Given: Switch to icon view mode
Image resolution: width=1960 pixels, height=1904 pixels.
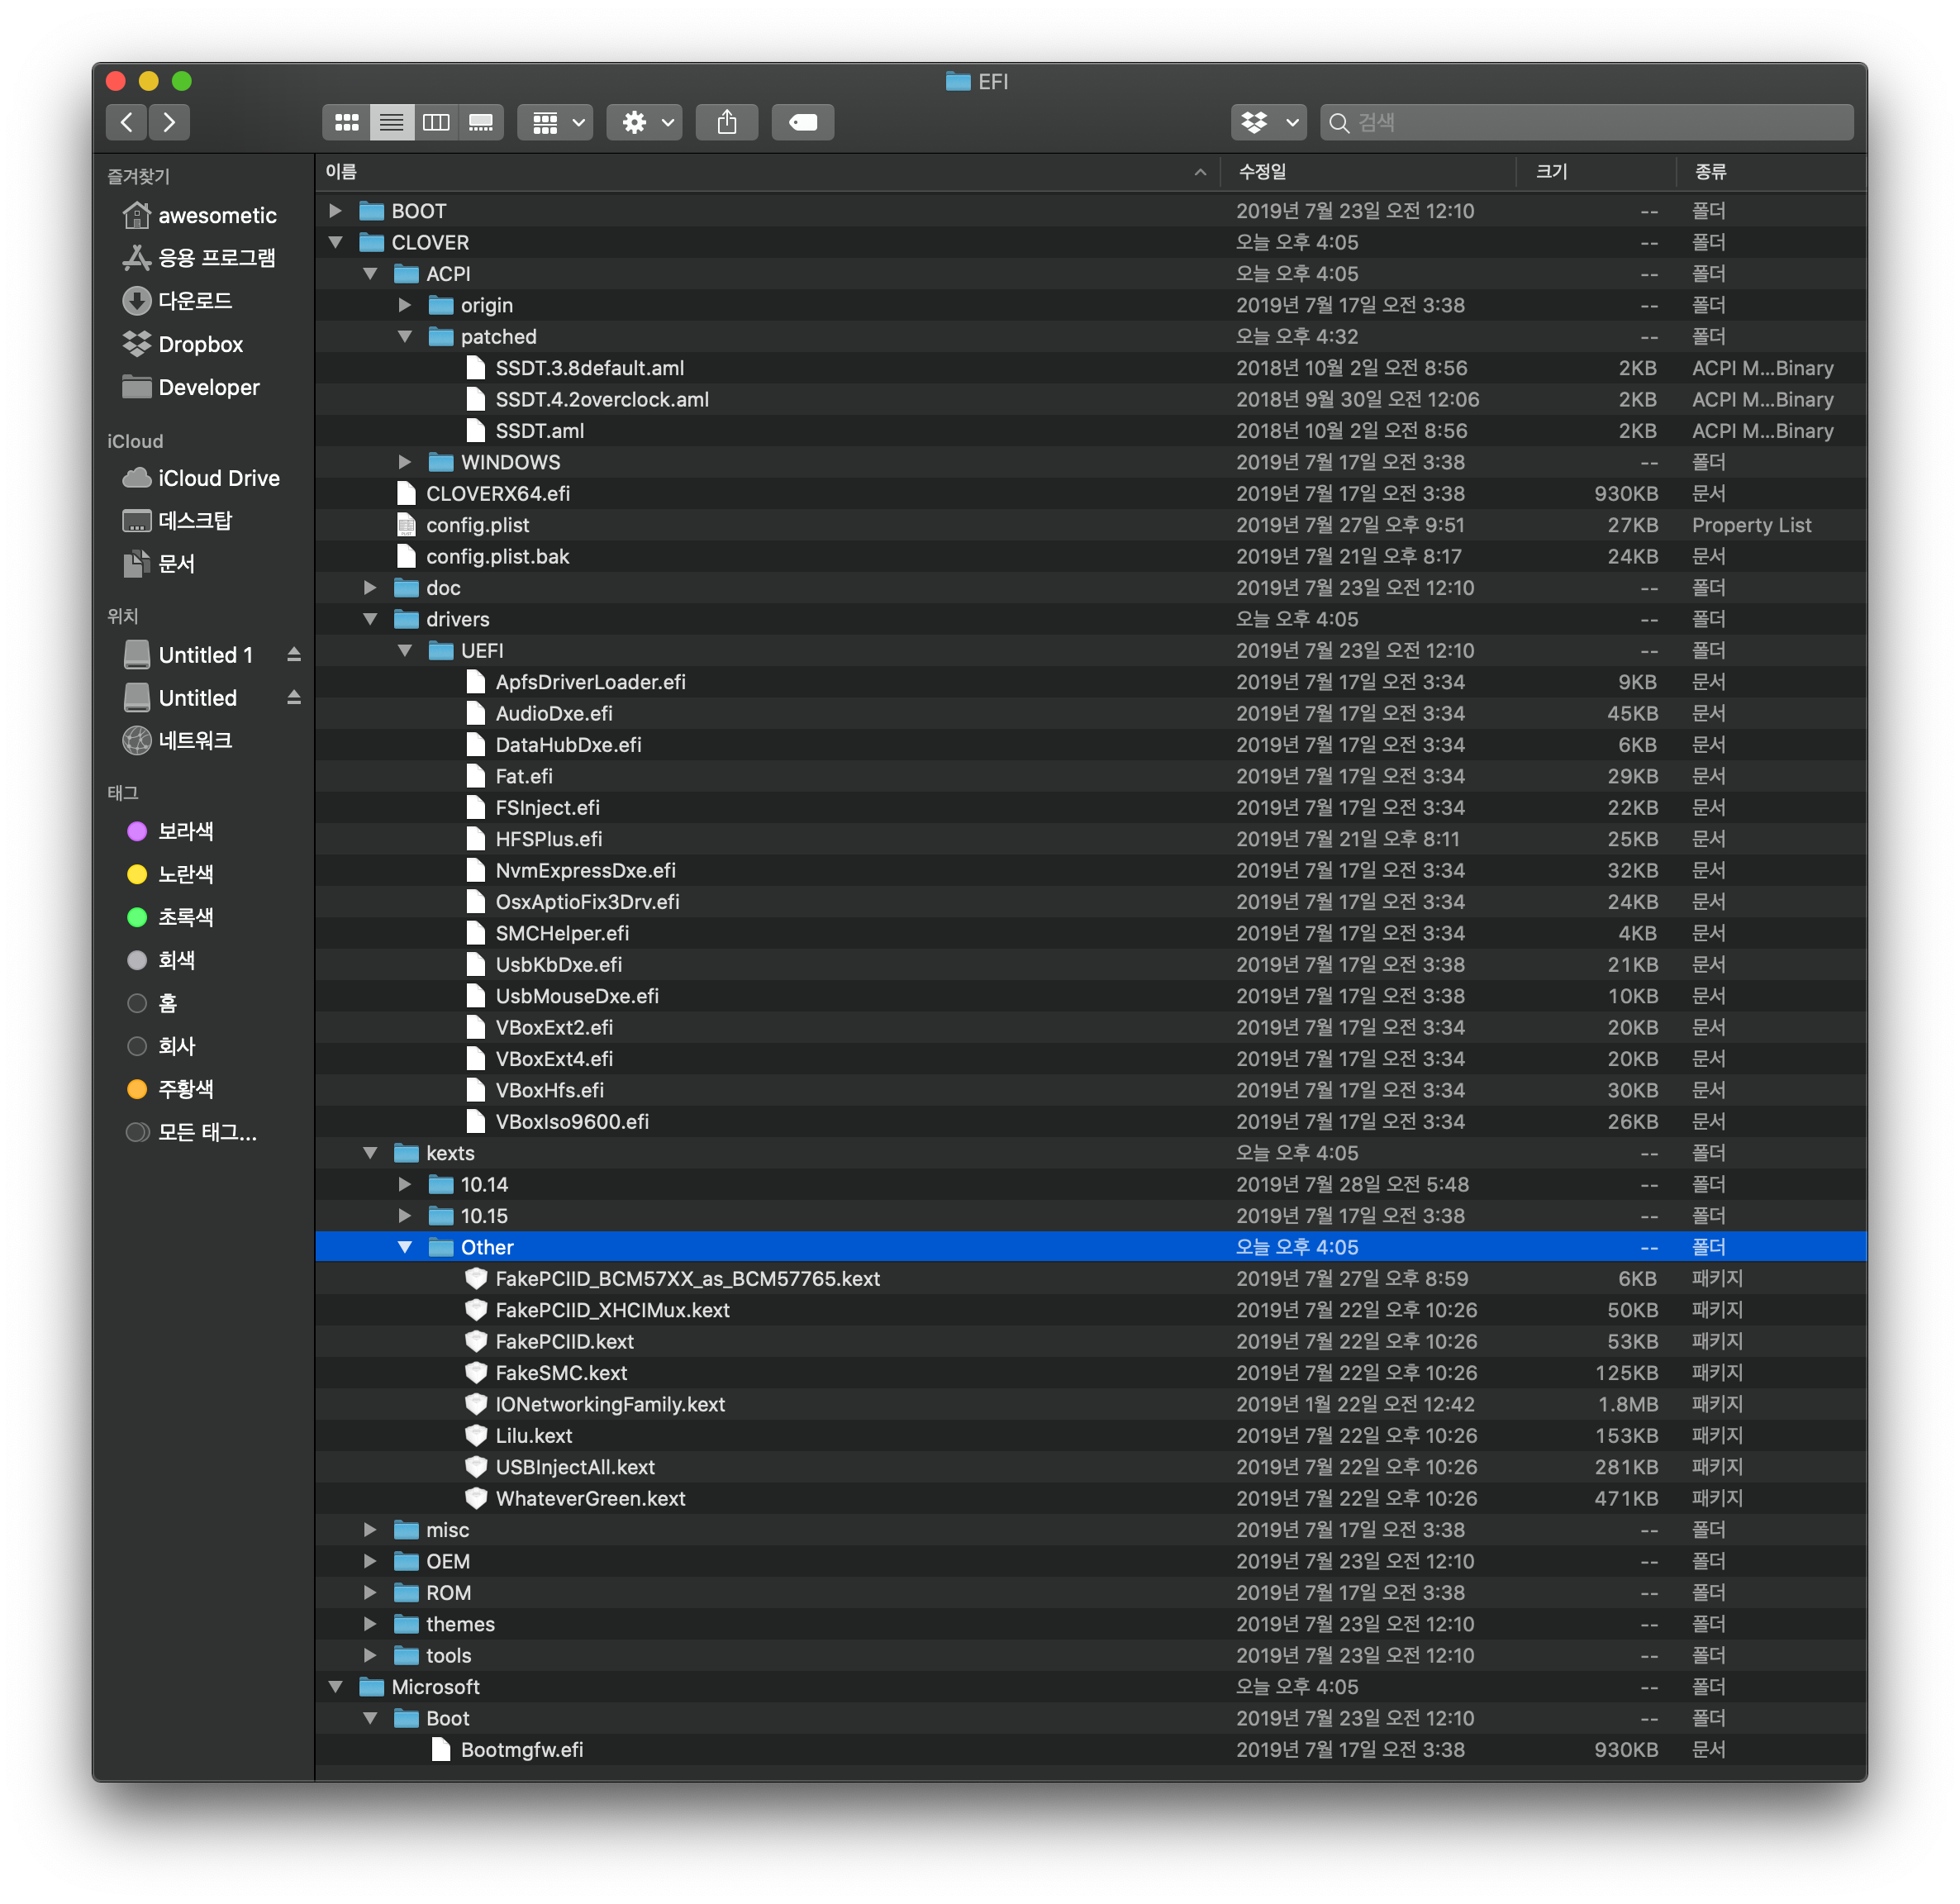Looking at the screenshot, I should pos(346,122).
